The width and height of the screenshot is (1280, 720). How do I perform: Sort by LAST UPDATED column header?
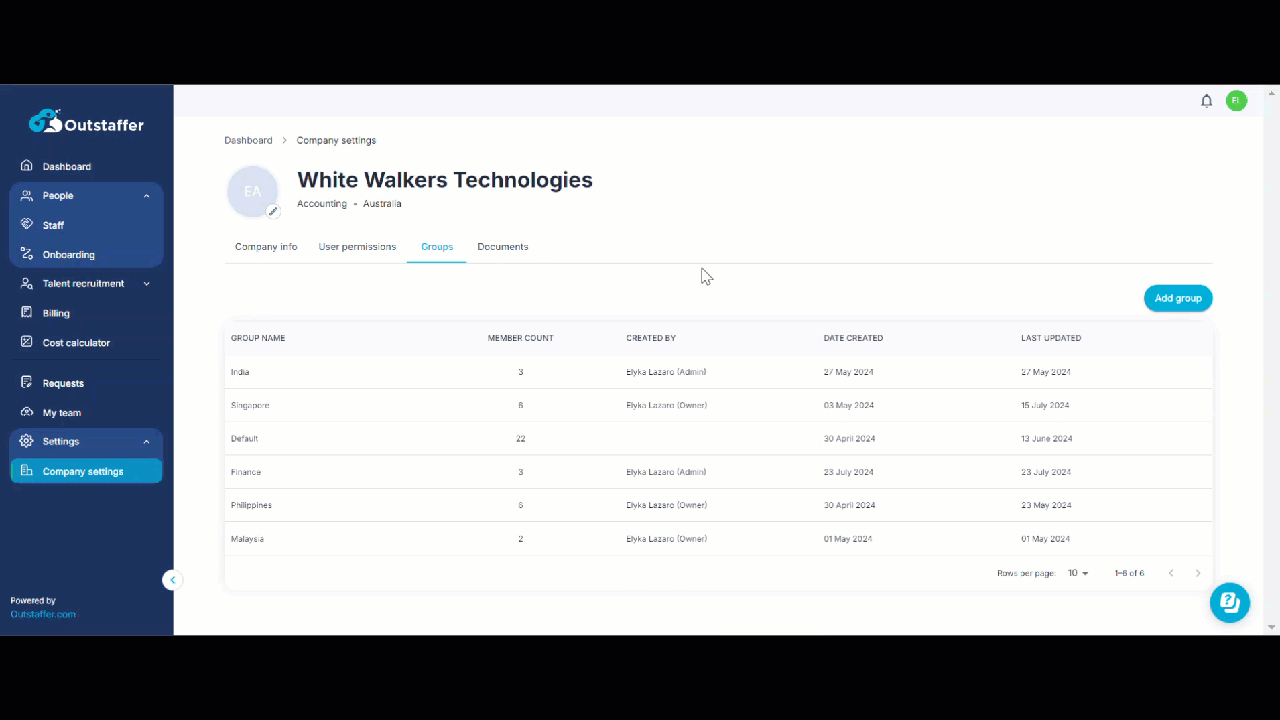coord(1051,338)
